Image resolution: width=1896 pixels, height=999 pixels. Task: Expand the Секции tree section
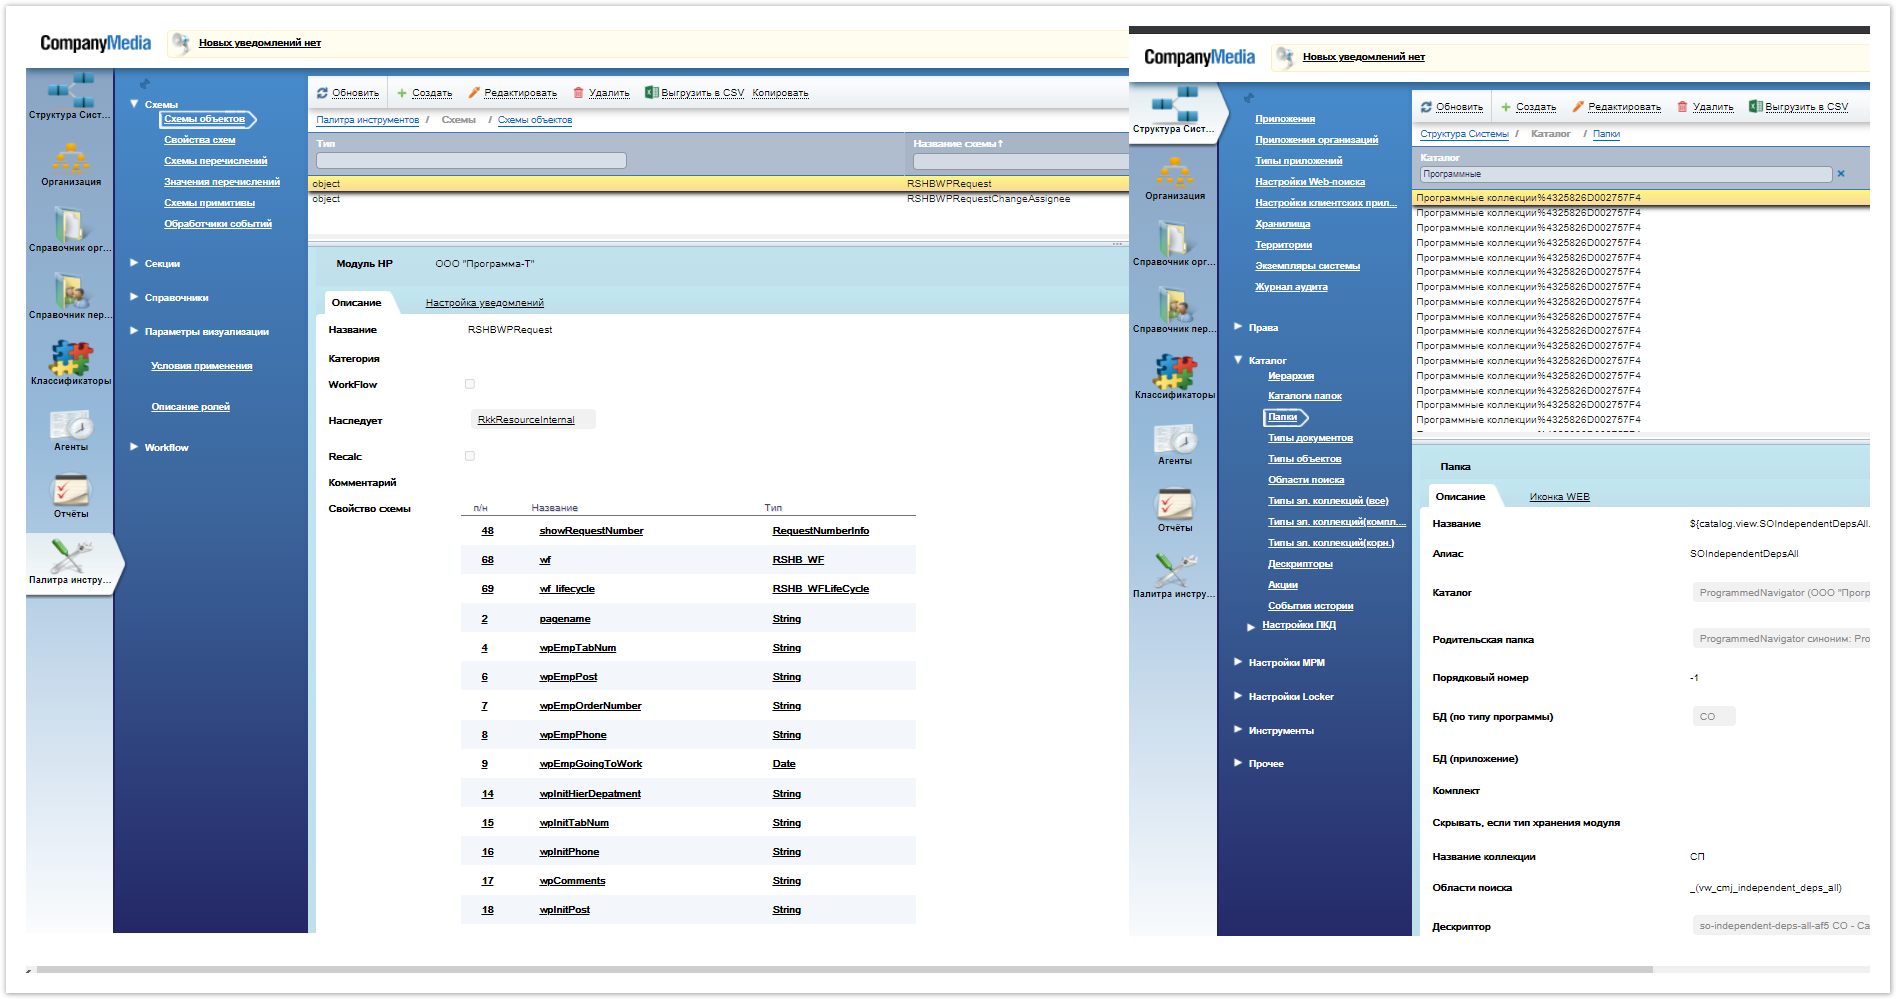click(134, 263)
